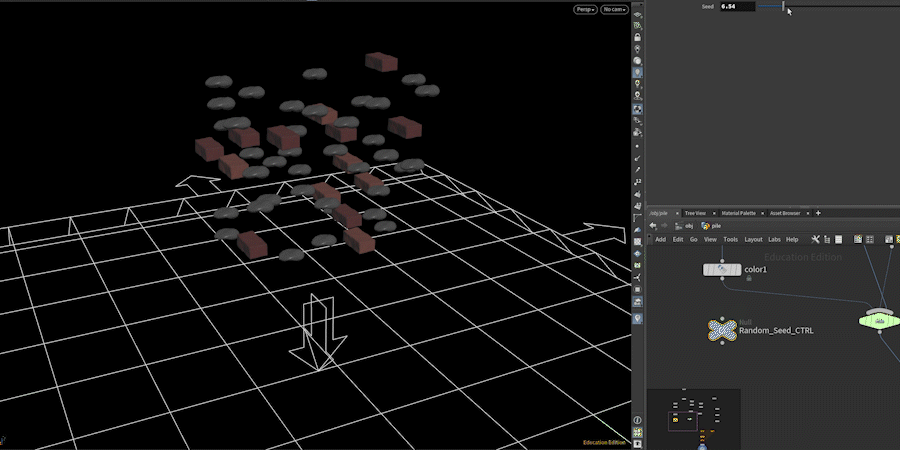The width and height of the screenshot is (900, 450).
Task: Open the Help menu in network editor
Action: pyautogui.click(x=792, y=239)
